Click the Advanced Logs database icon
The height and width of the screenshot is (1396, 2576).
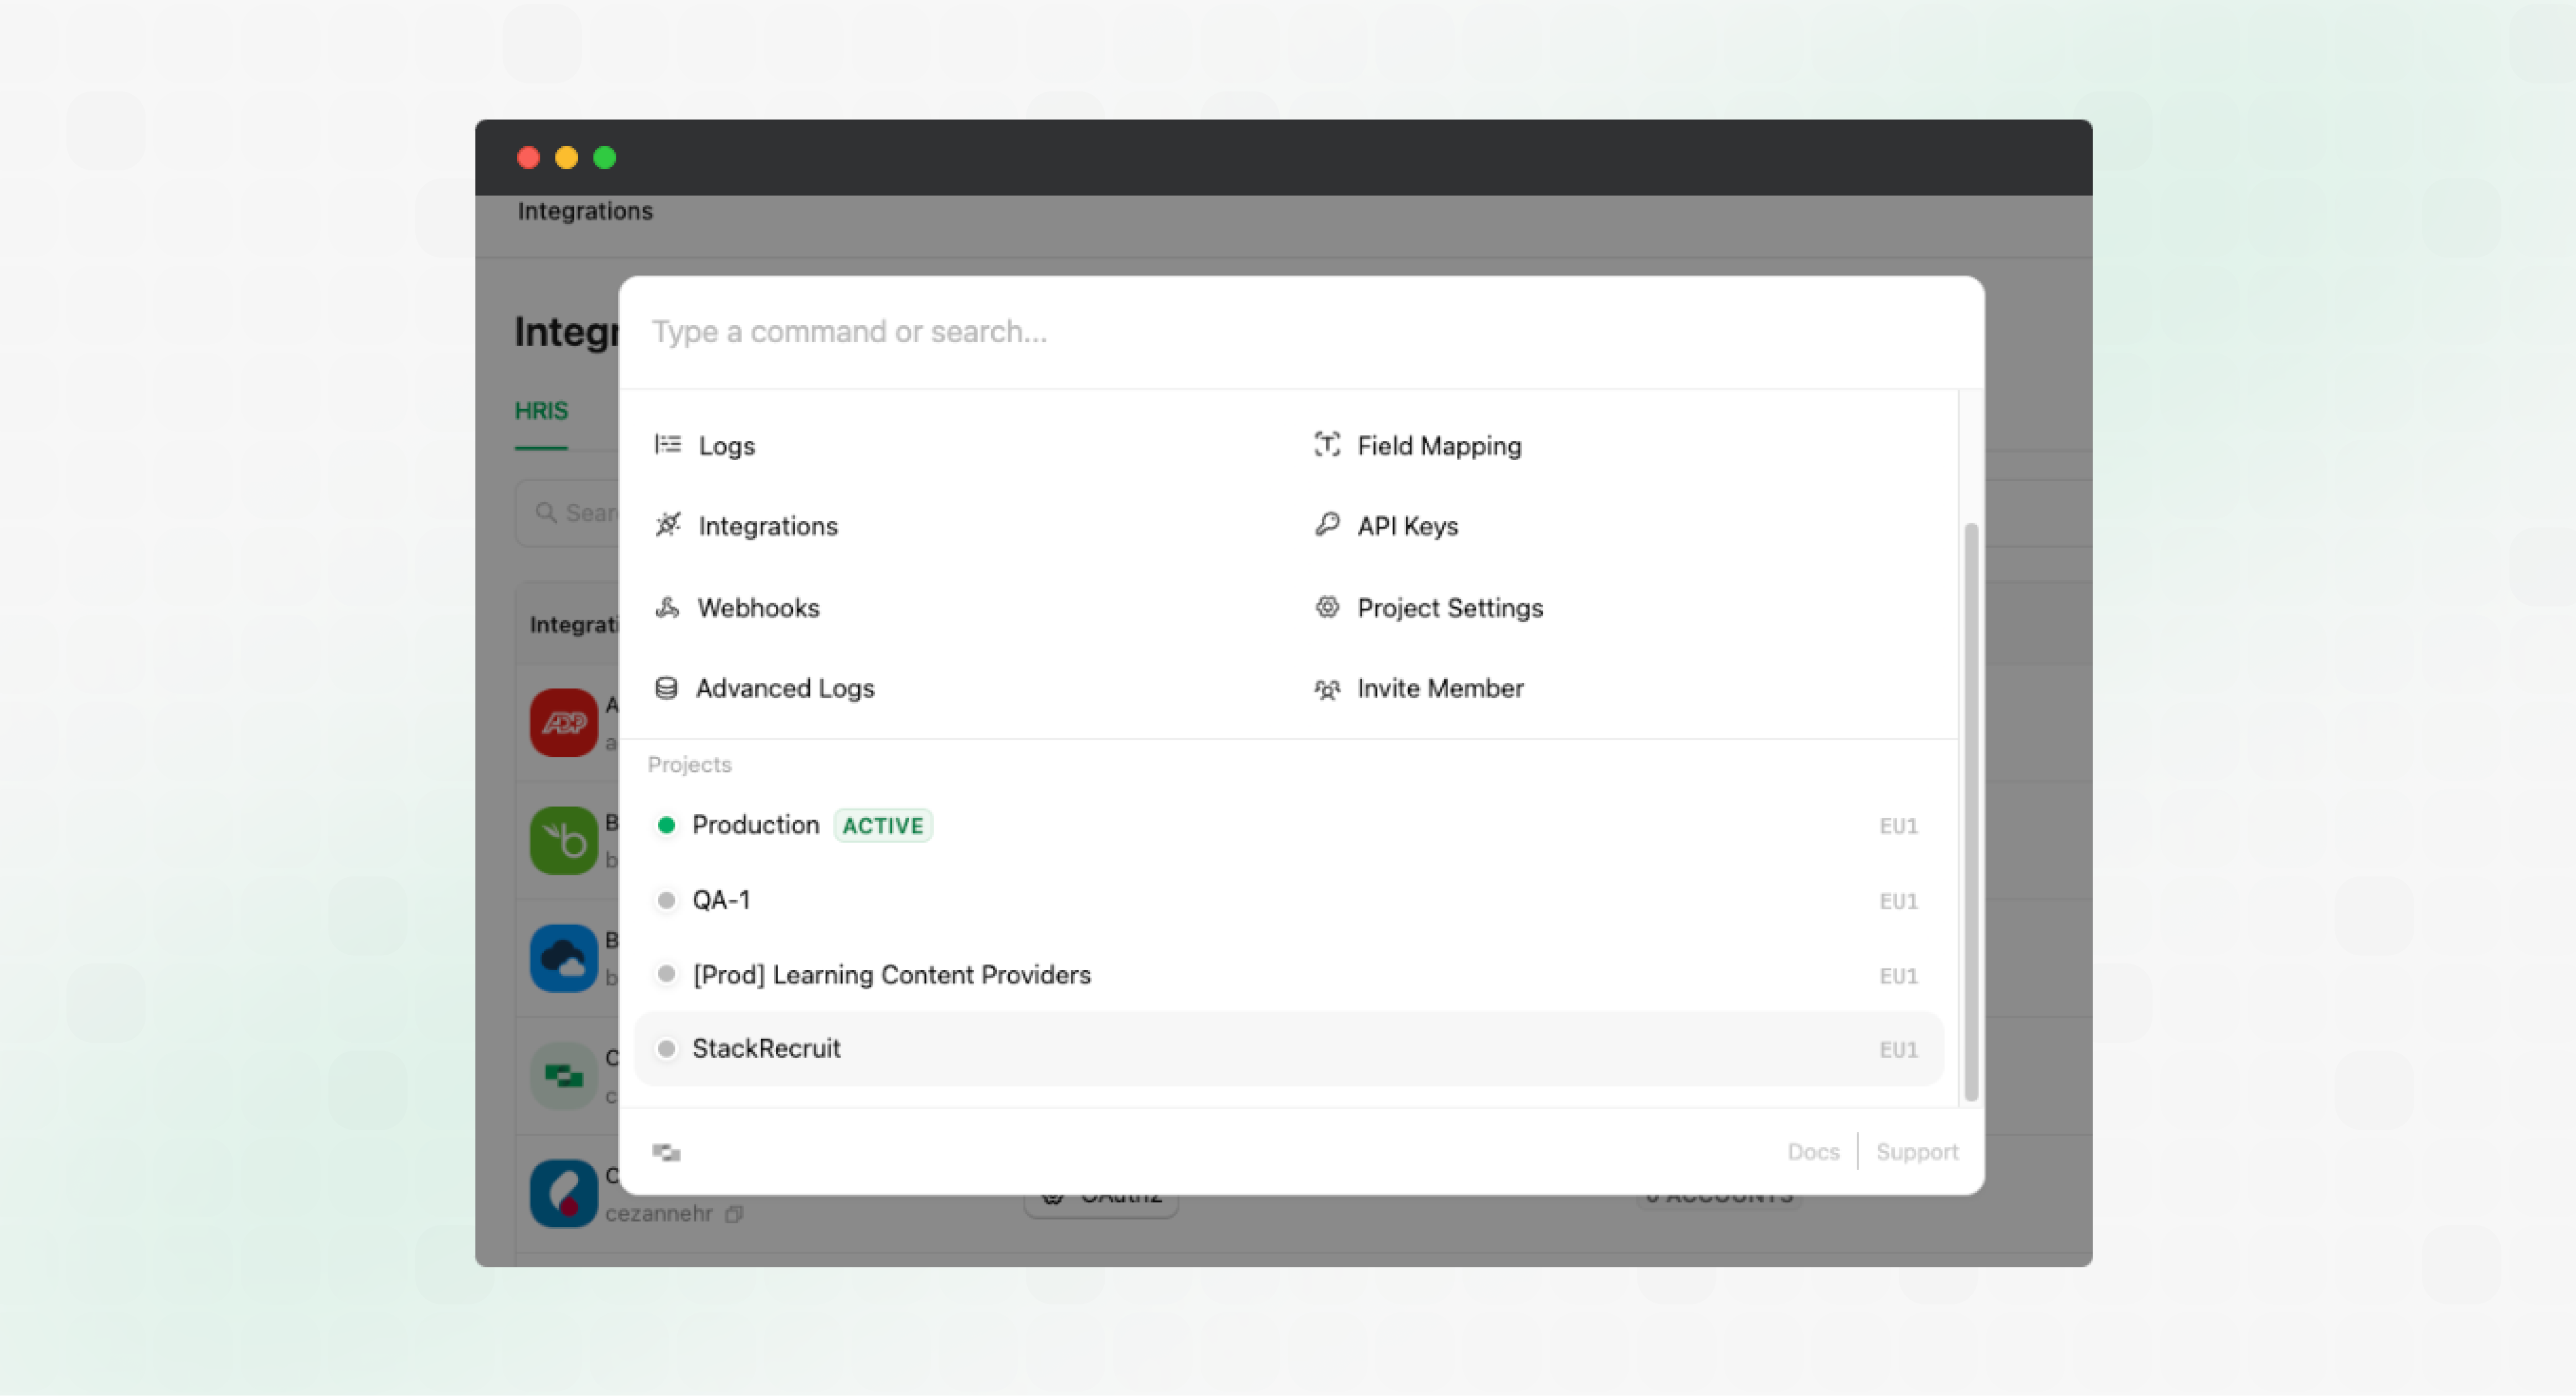click(x=667, y=688)
